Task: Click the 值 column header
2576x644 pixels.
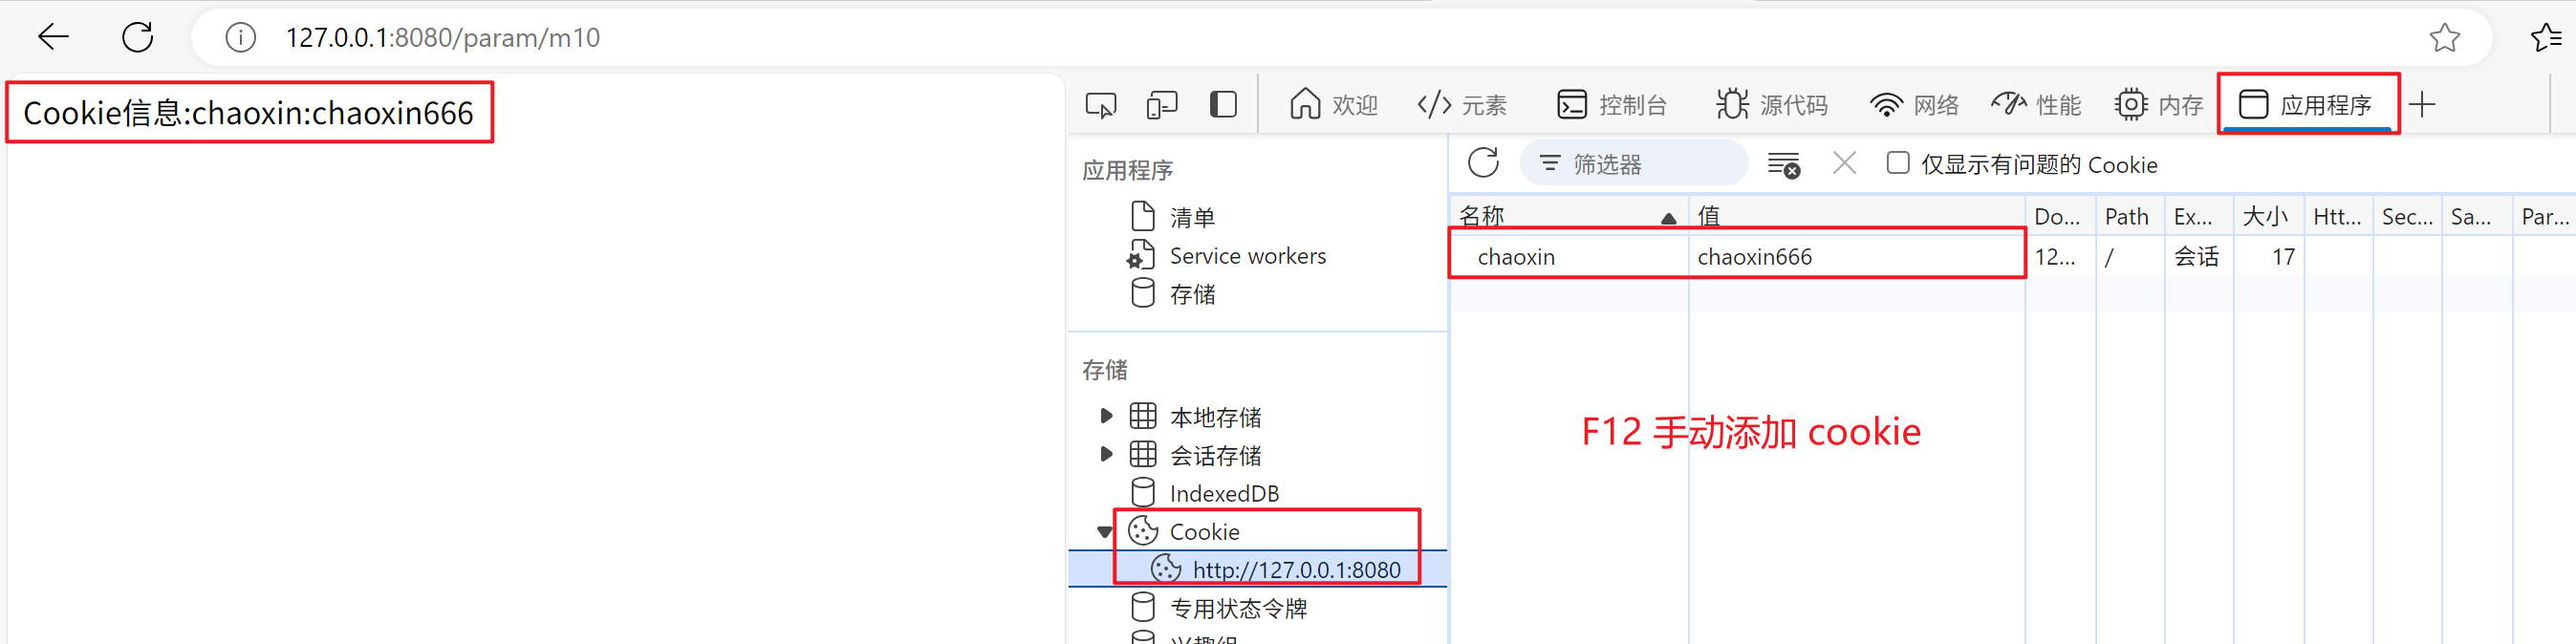Action: click(1857, 216)
